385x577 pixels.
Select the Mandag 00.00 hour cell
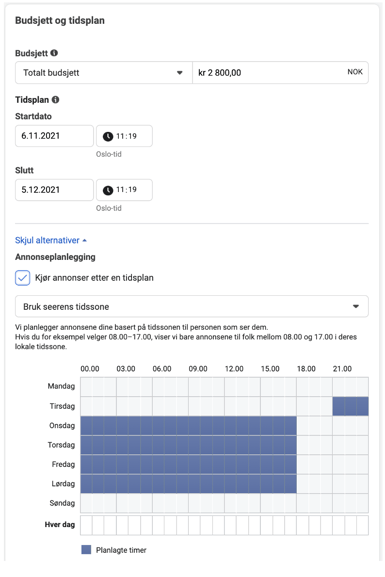tap(86, 387)
